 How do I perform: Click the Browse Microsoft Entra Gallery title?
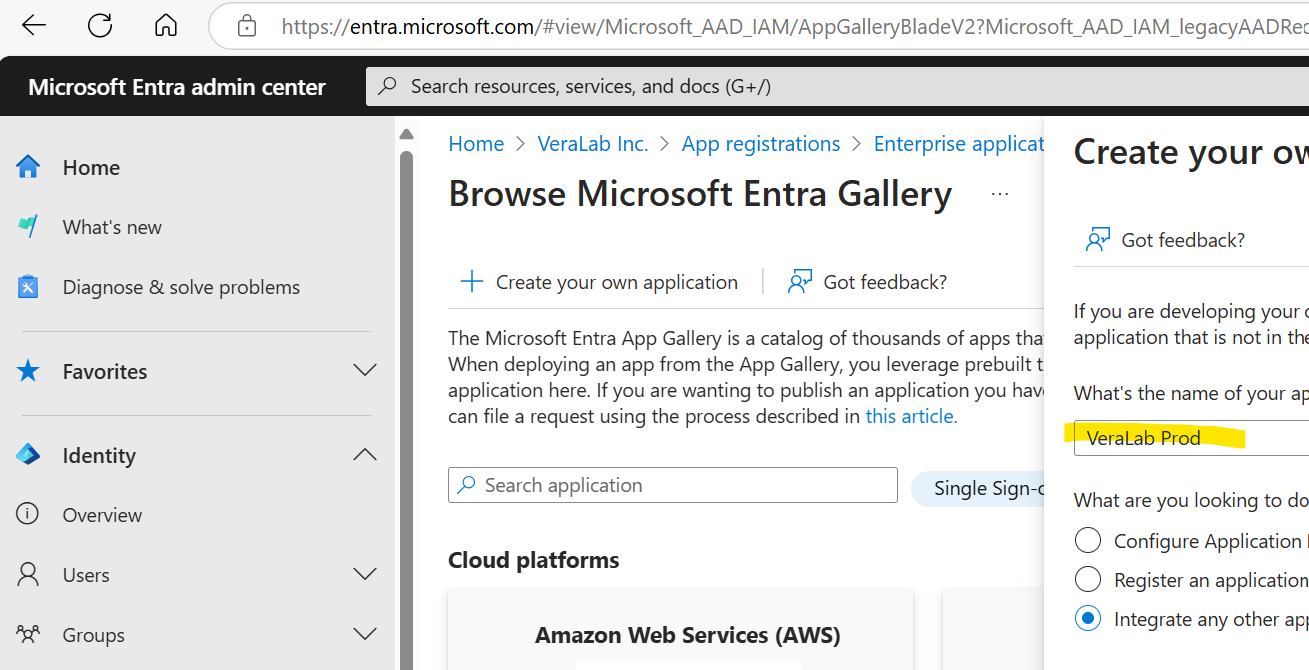pos(700,193)
